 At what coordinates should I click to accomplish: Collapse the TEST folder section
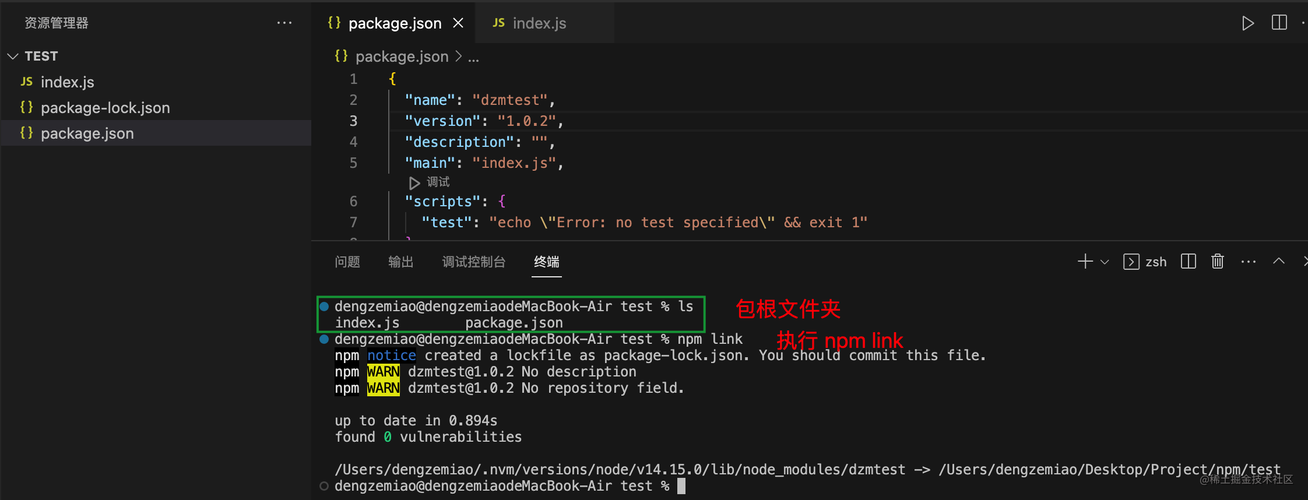coord(12,56)
